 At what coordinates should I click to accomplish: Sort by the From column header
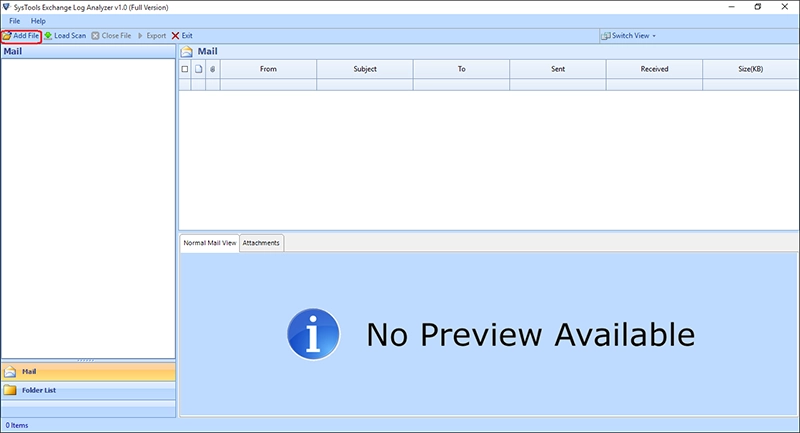tap(268, 69)
